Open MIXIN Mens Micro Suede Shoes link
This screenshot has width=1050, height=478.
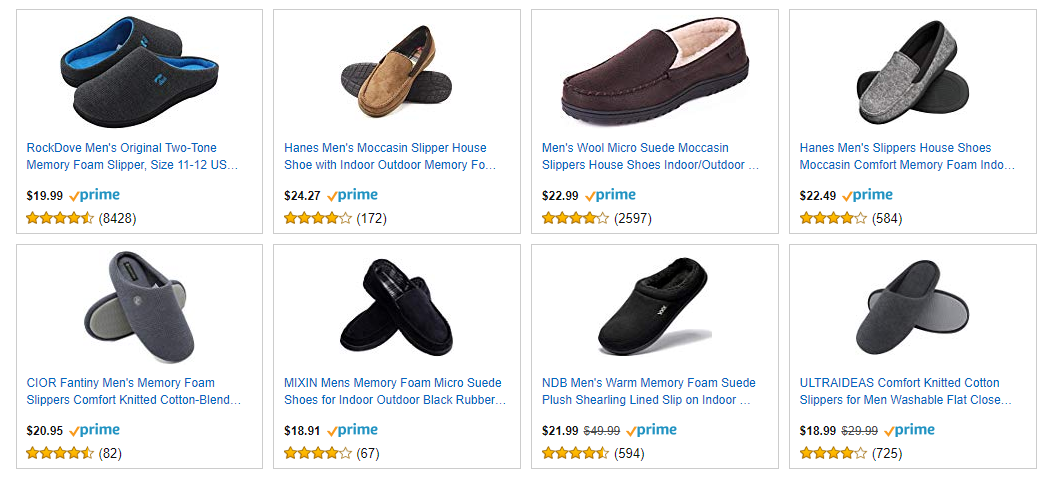click(x=394, y=391)
